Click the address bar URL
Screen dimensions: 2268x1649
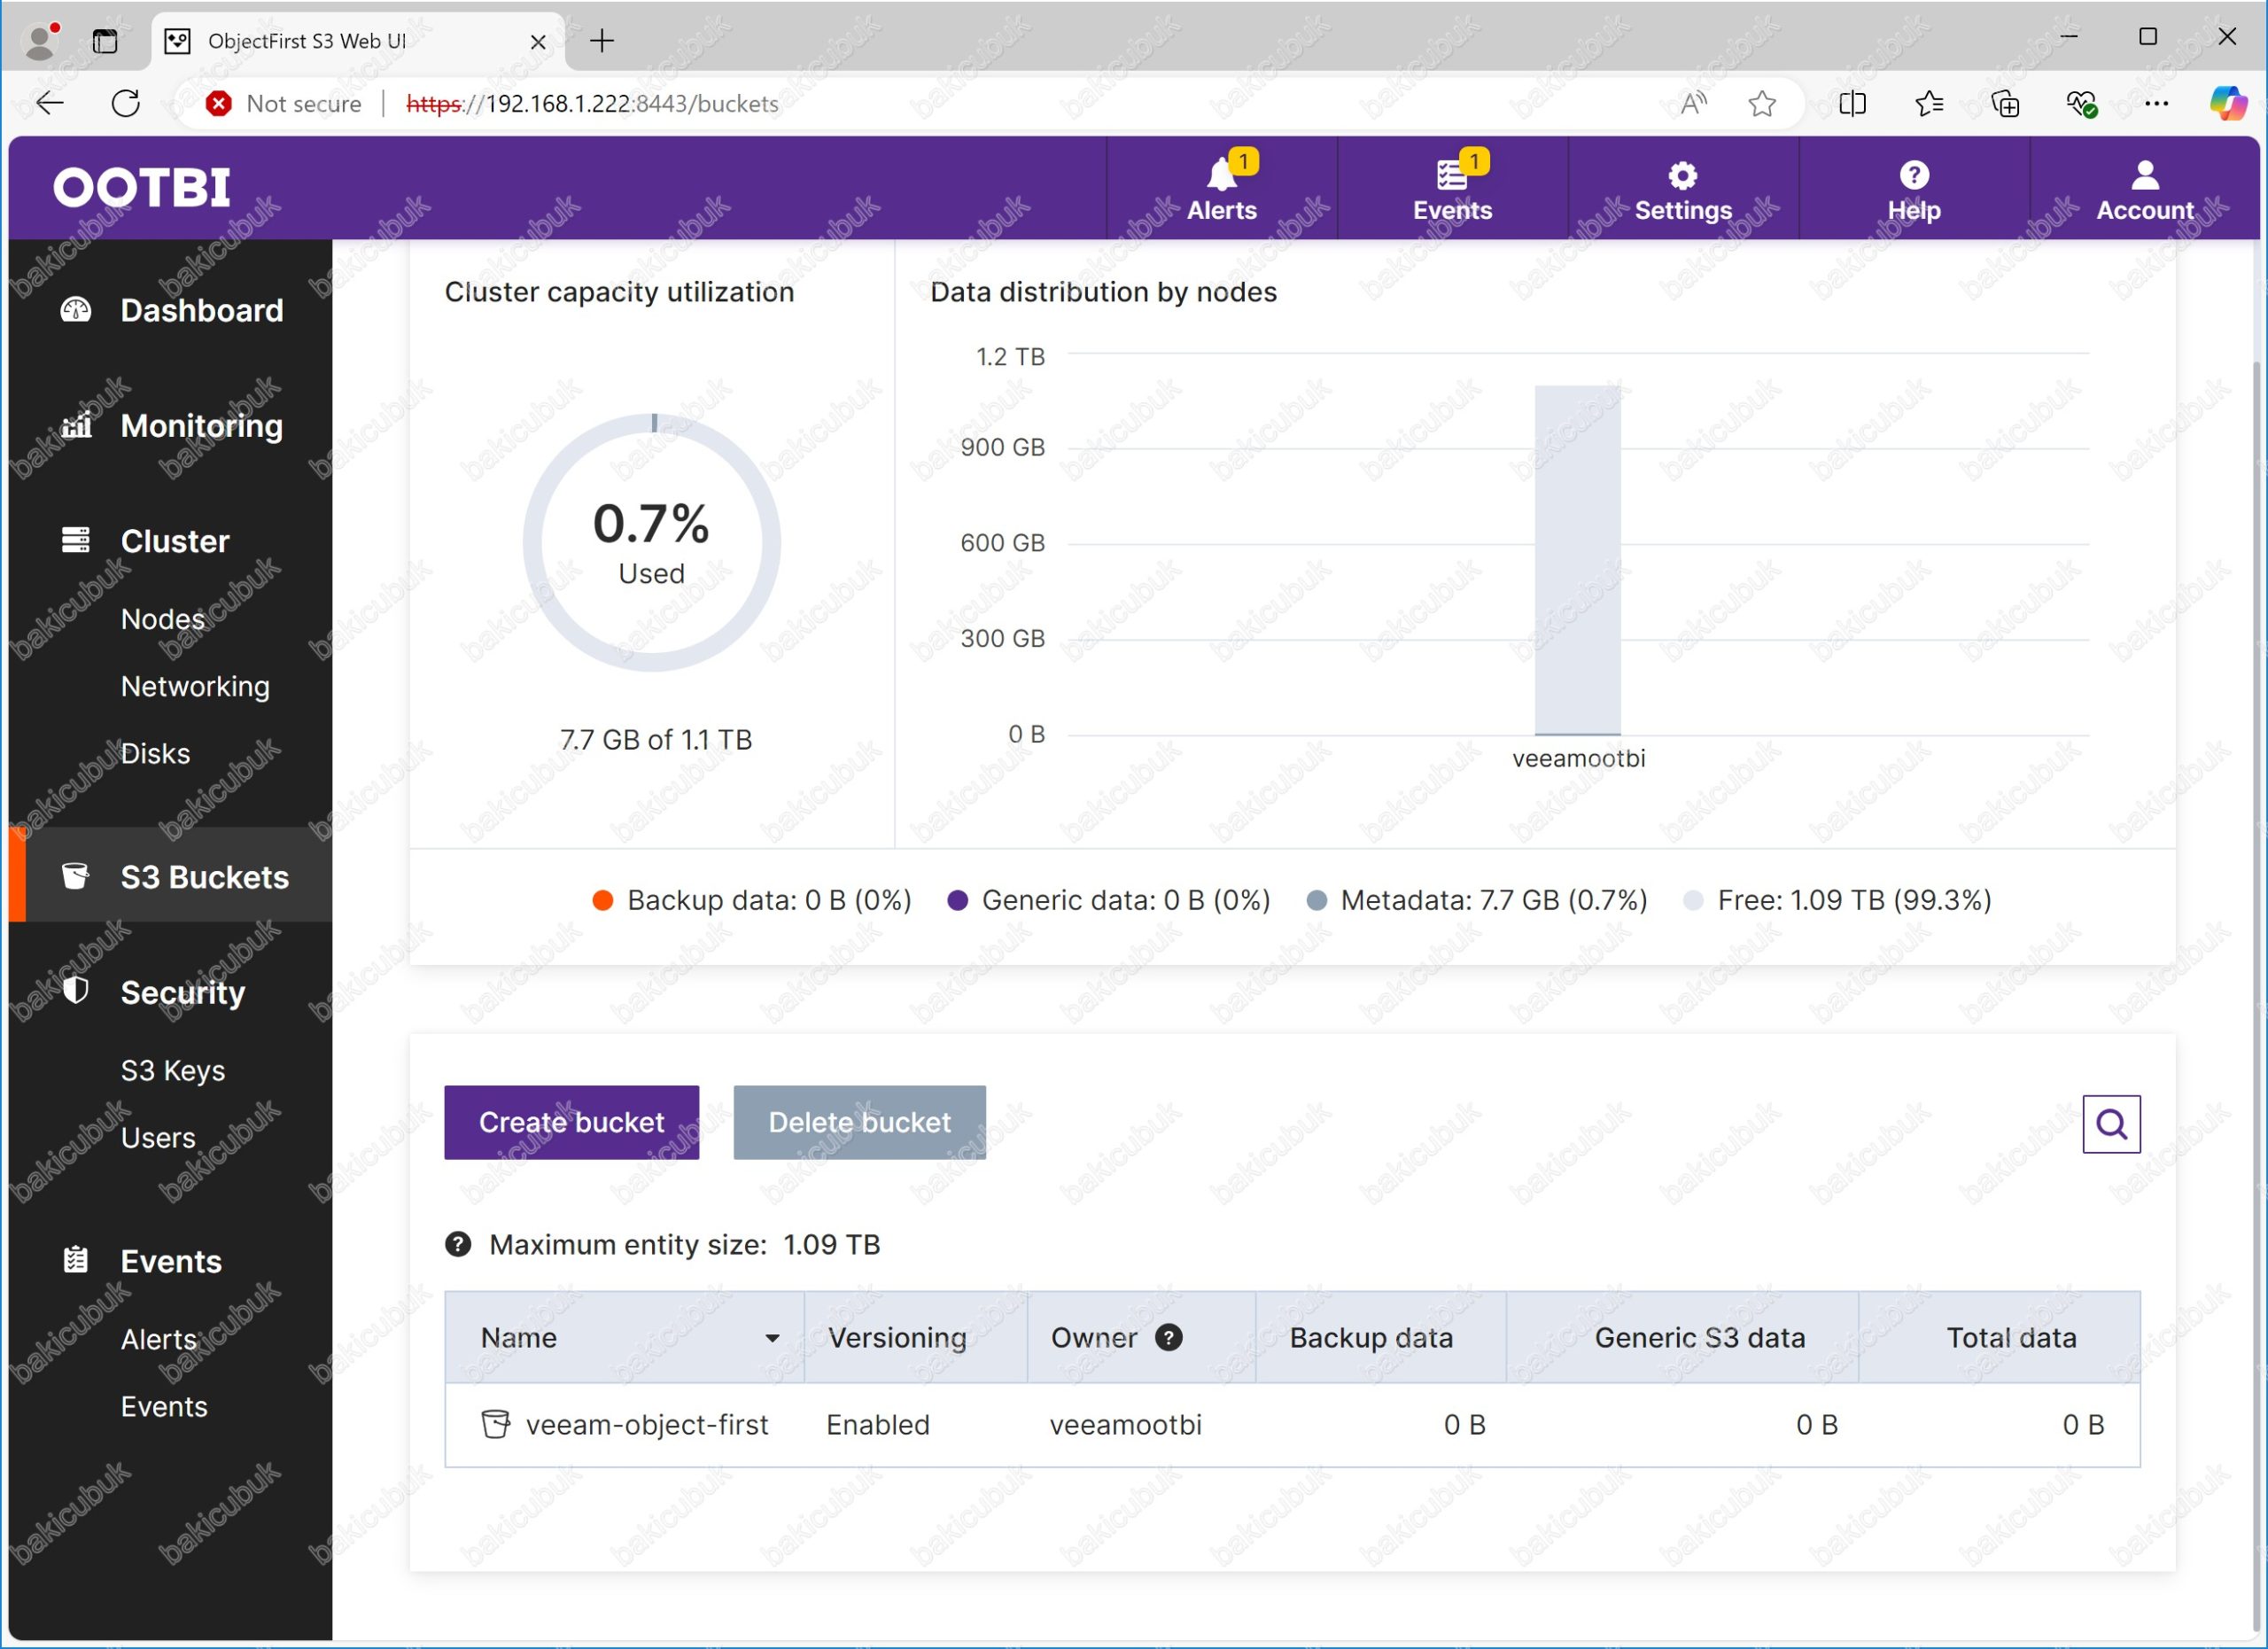592,103
